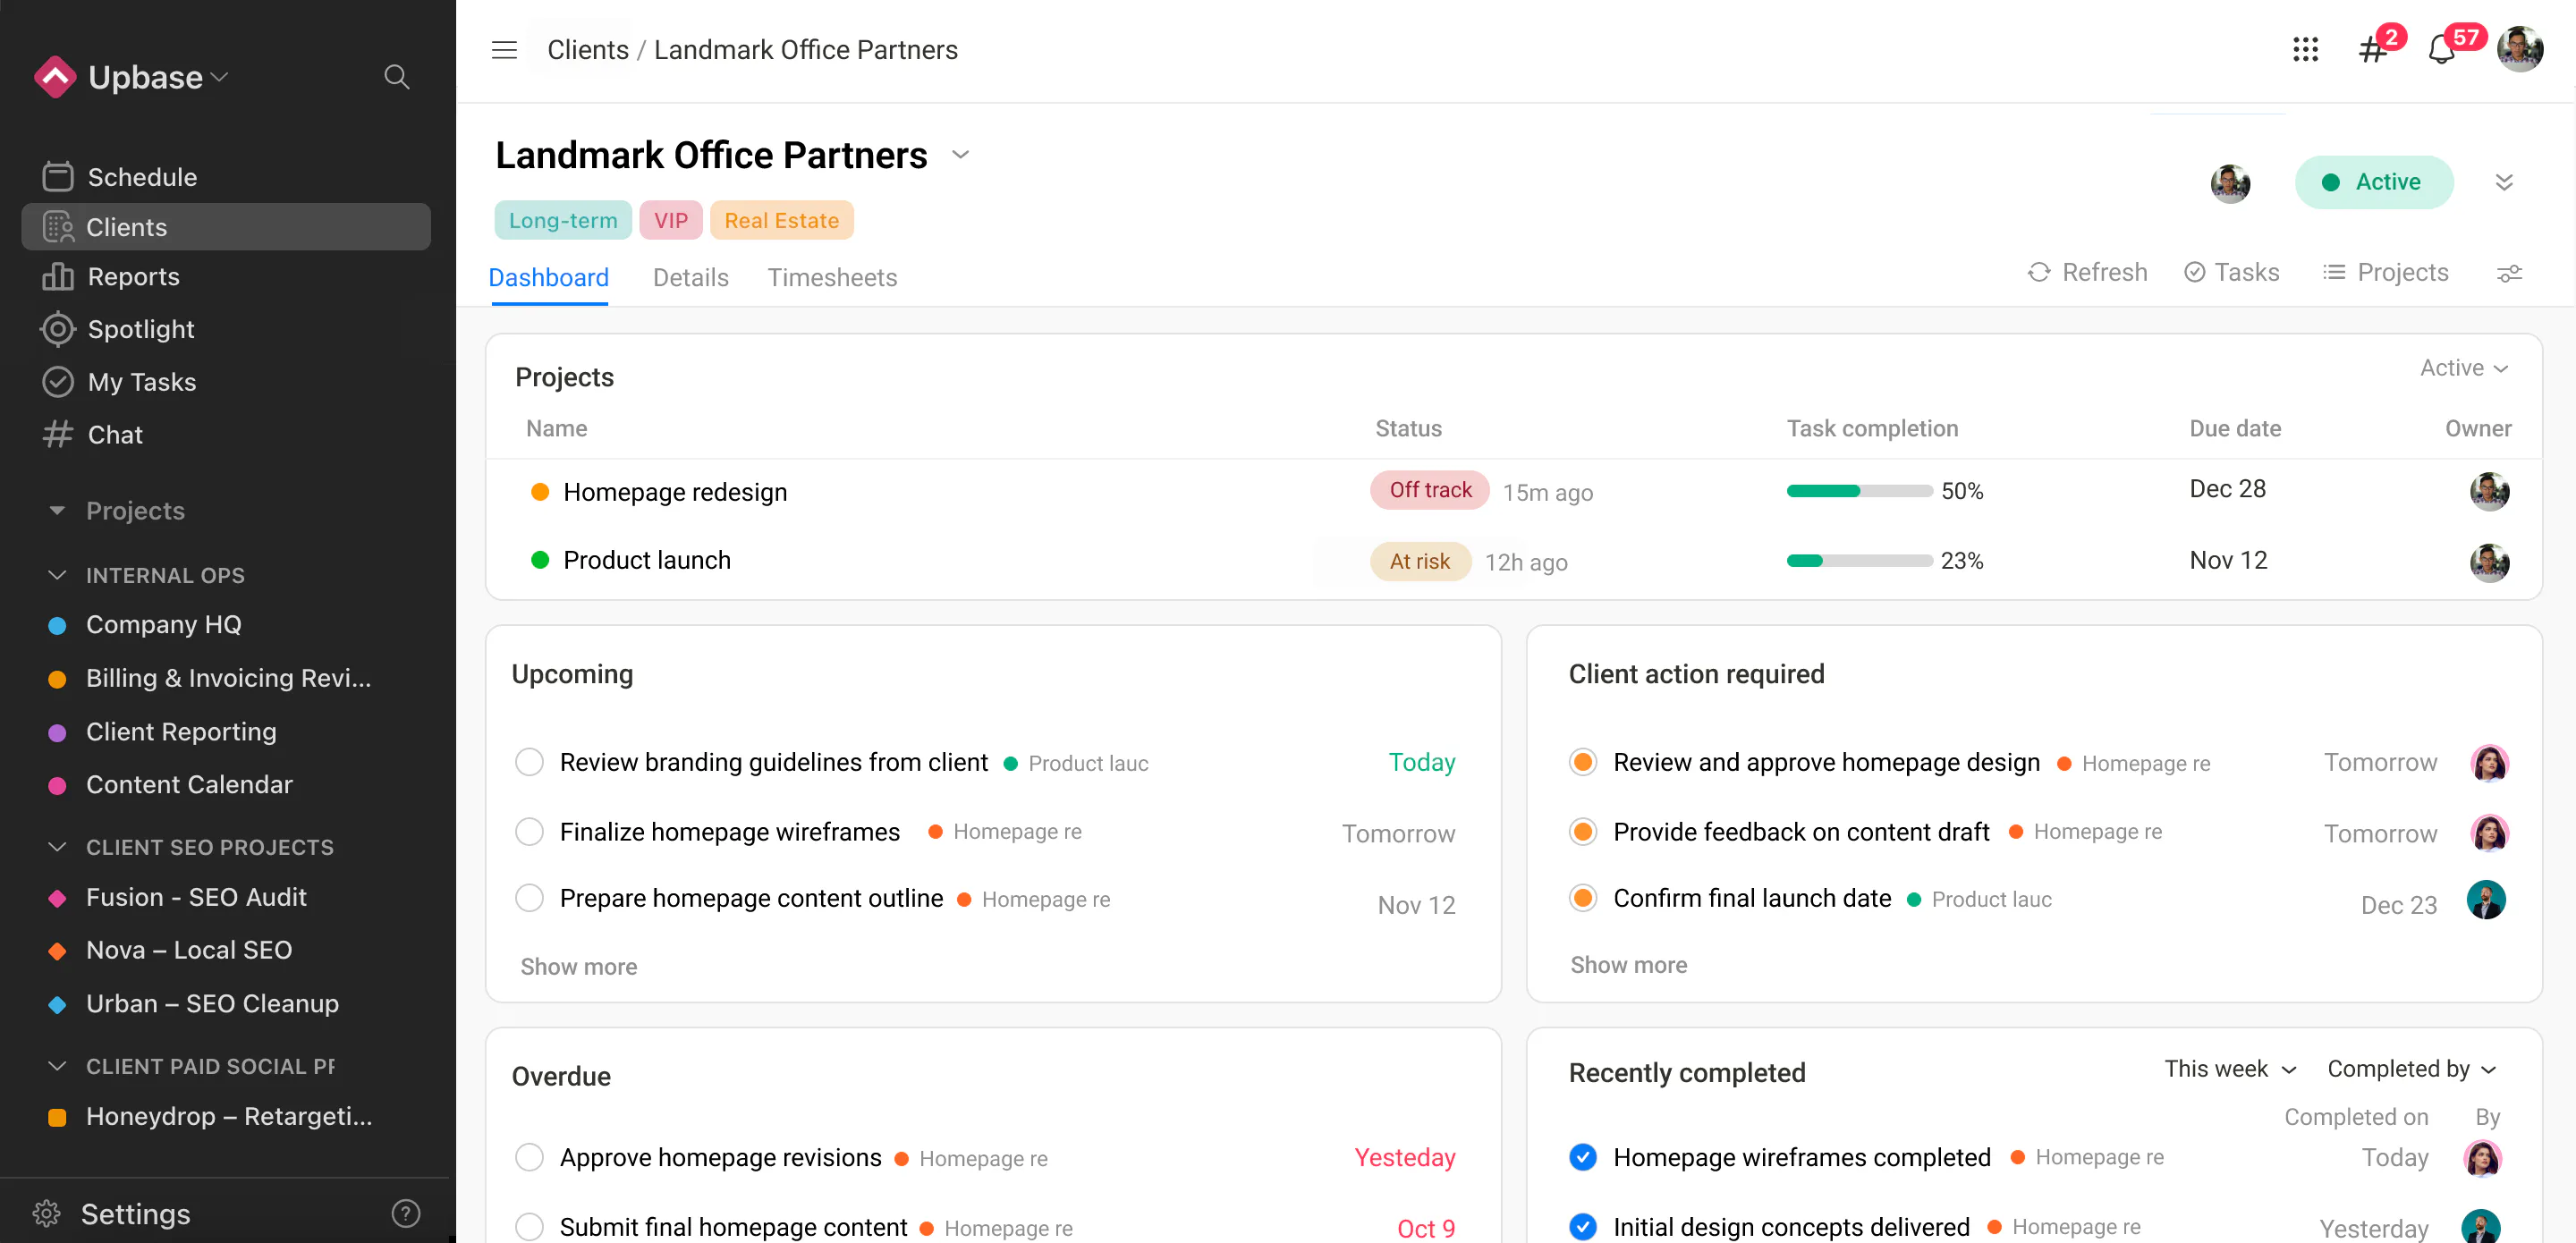This screenshot has height=1243, width=2576.
Task: Click the Spotlight target icon
Action: point(58,329)
